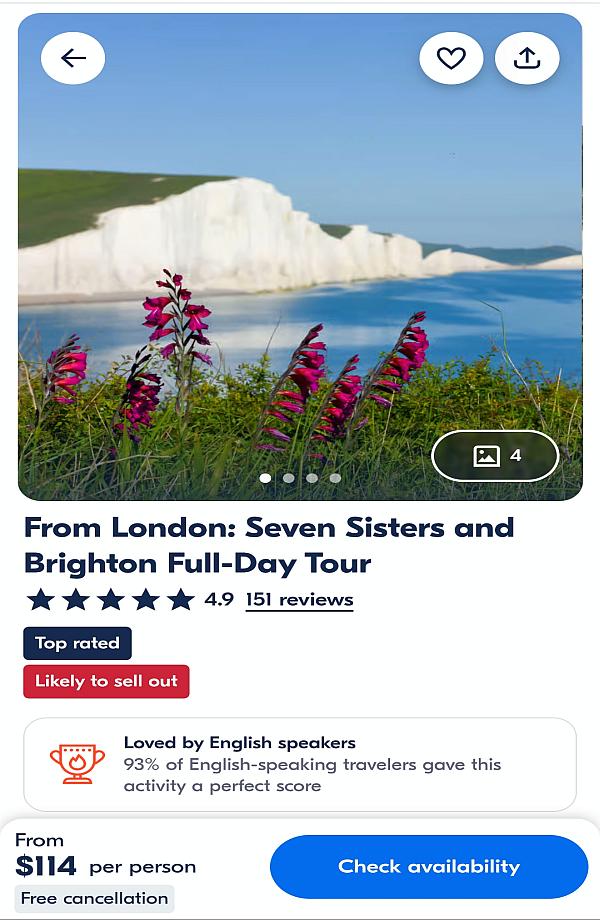Save tour with heart wishlist icon

(451, 58)
